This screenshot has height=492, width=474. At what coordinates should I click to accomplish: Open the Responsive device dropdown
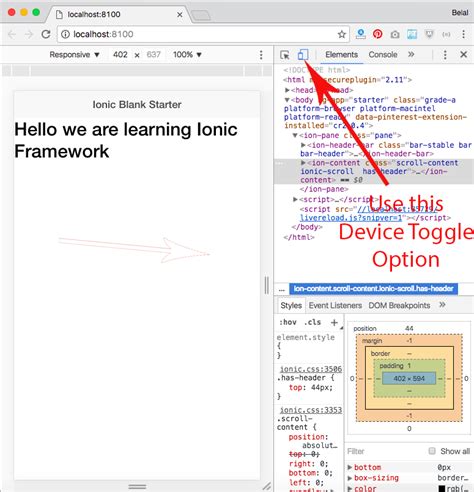(x=74, y=55)
